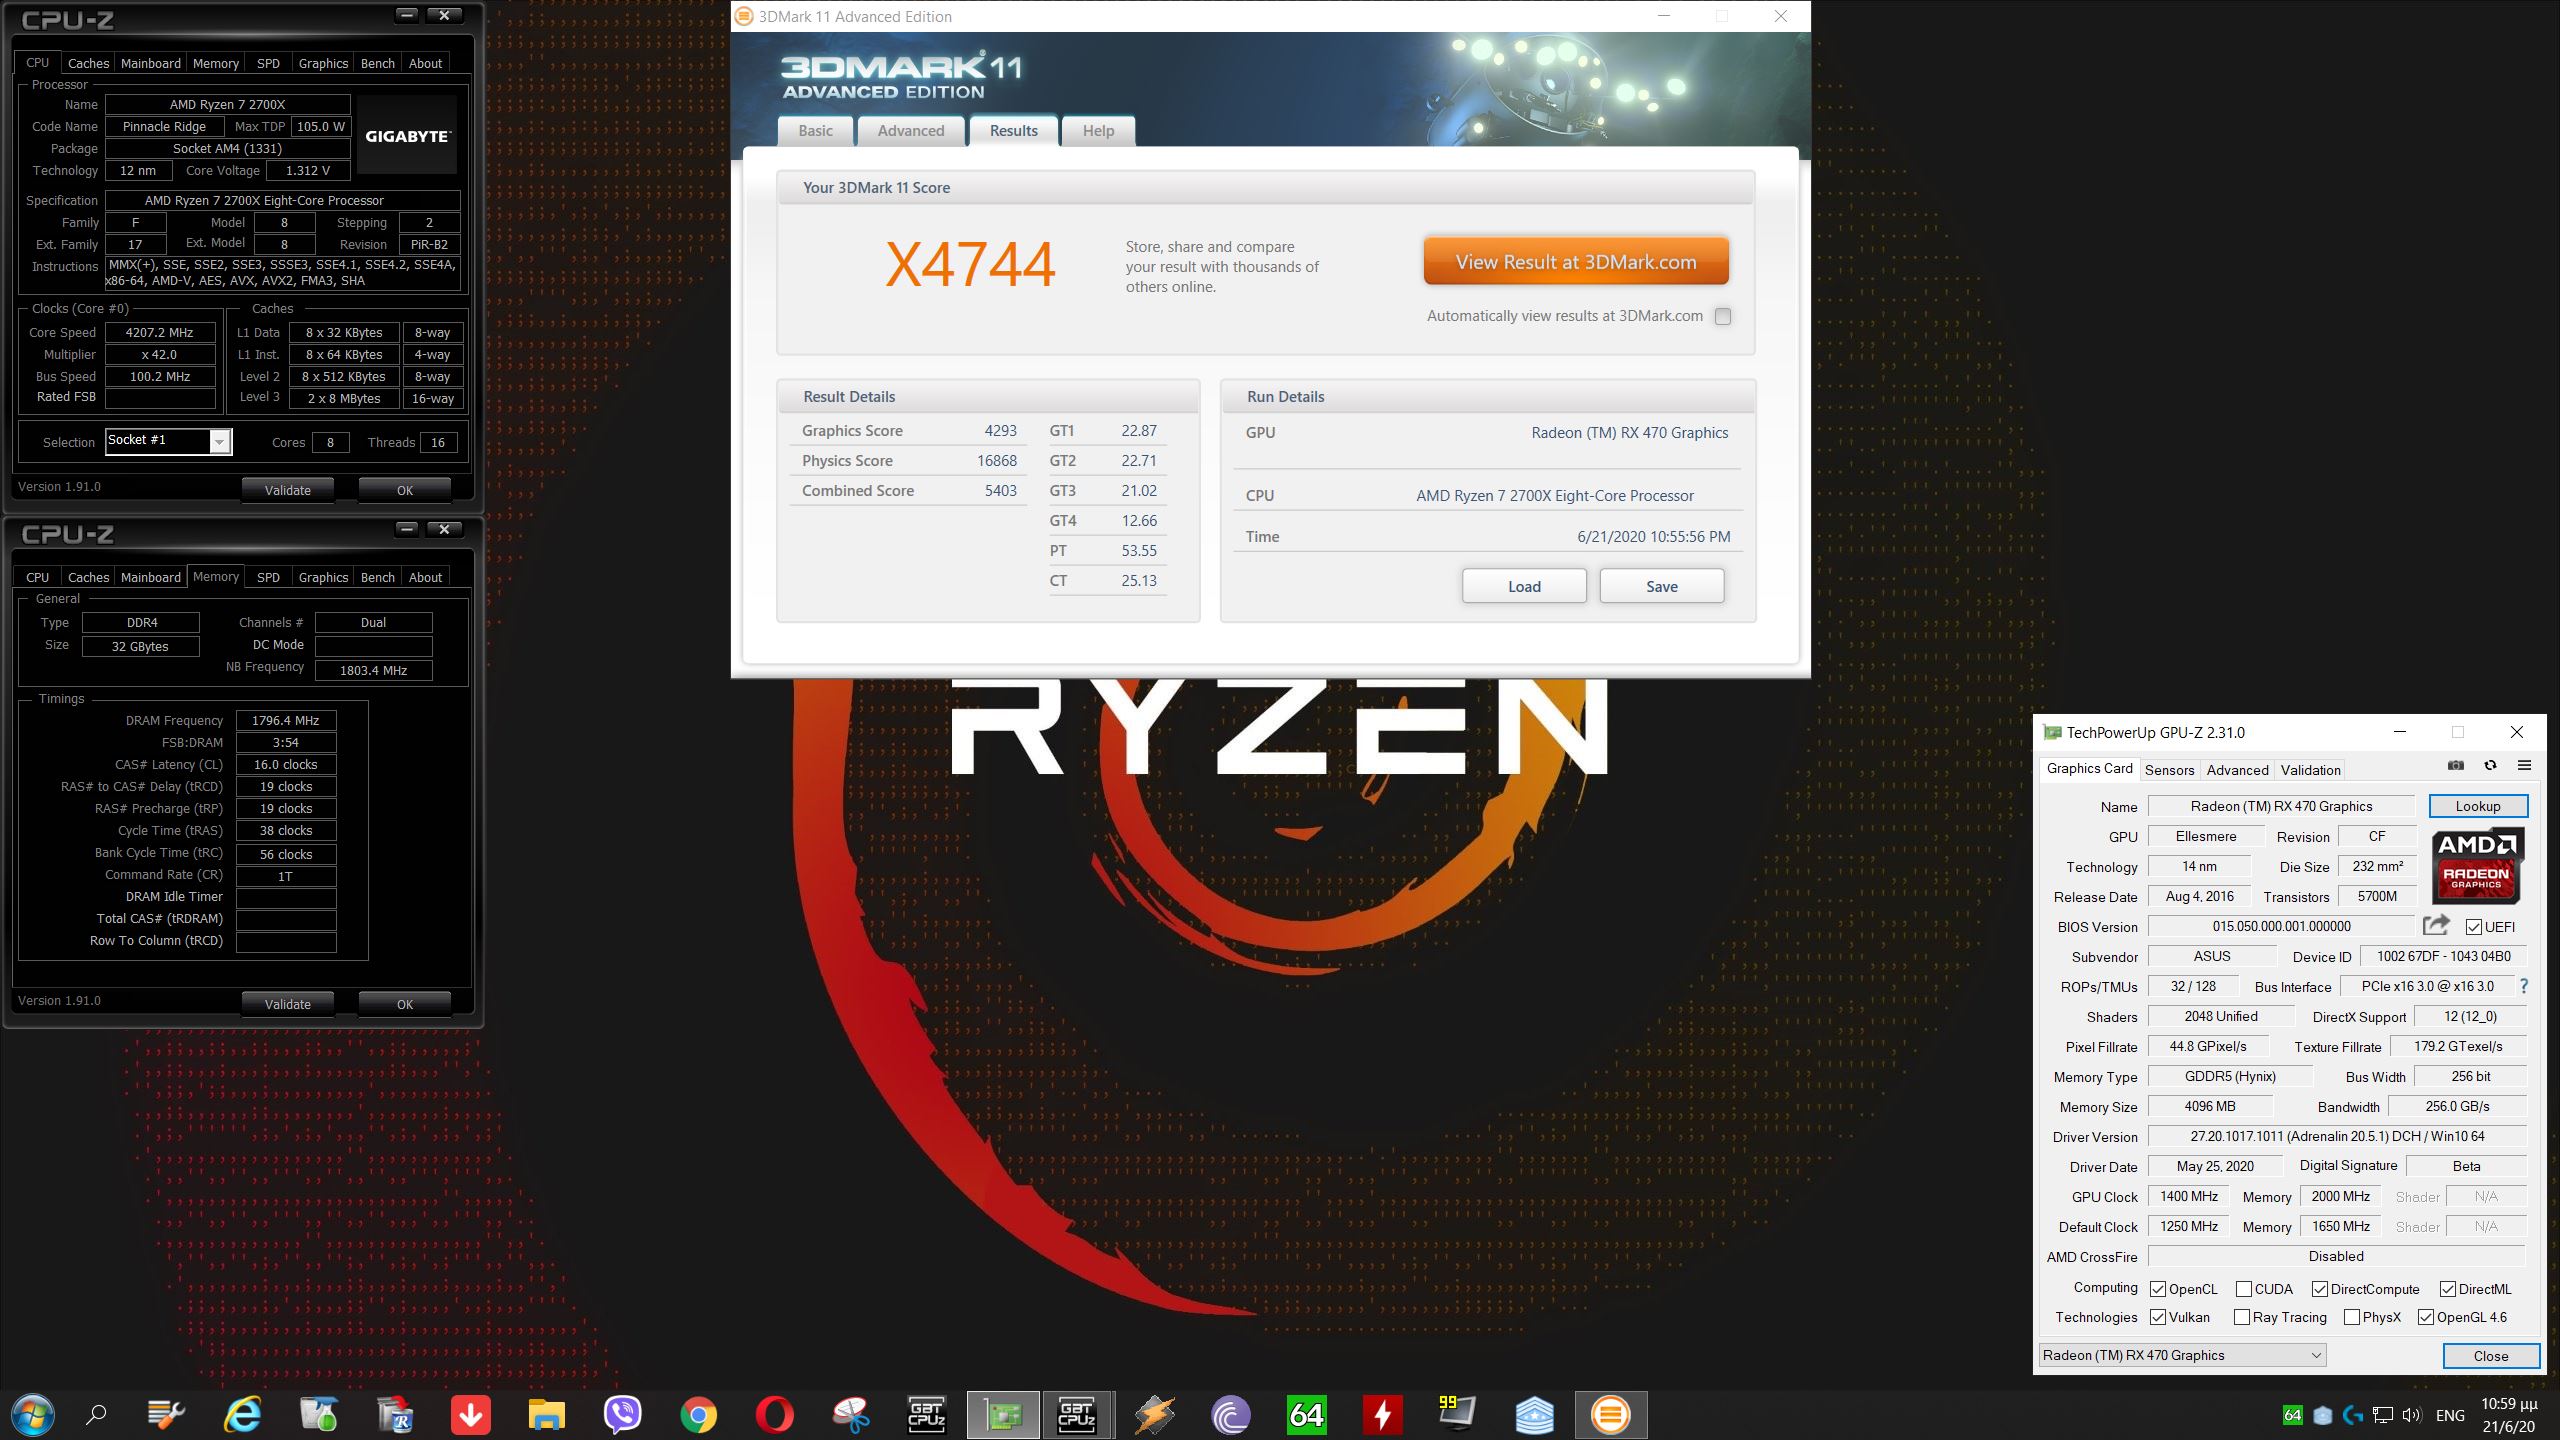Image resolution: width=2560 pixels, height=1440 pixels.
Task: Click the Driver Version field in GPU-Z
Action: coord(2337,1136)
